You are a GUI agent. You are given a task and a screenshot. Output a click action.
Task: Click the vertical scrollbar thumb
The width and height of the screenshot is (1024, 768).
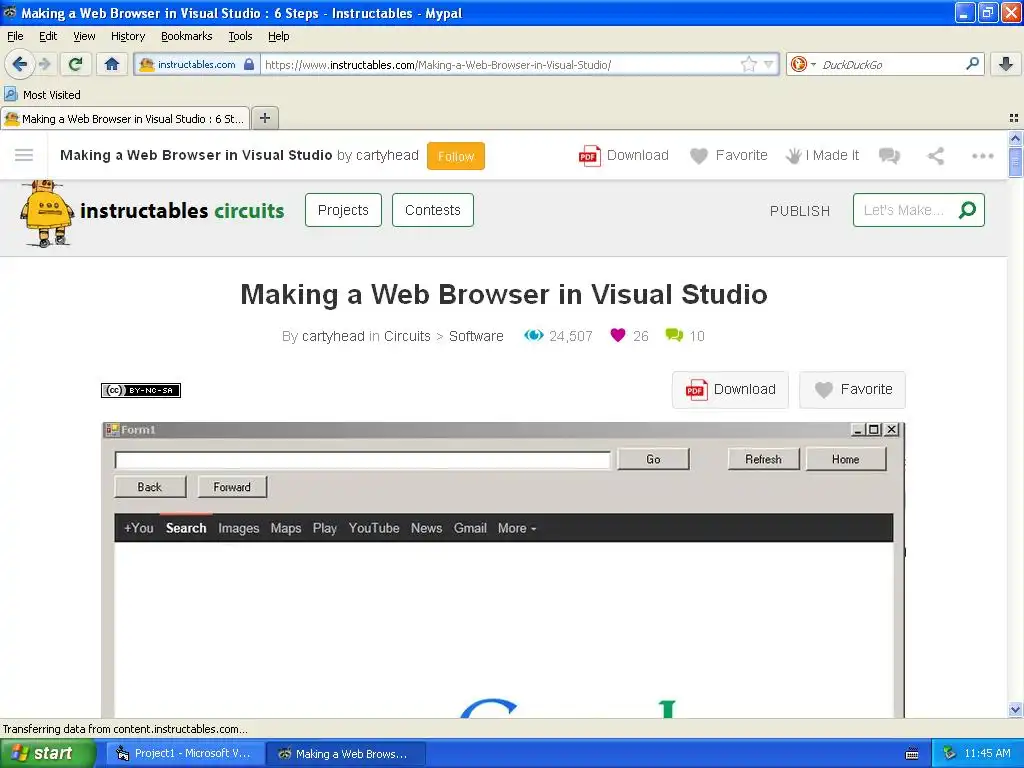click(x=1015, y=162)
